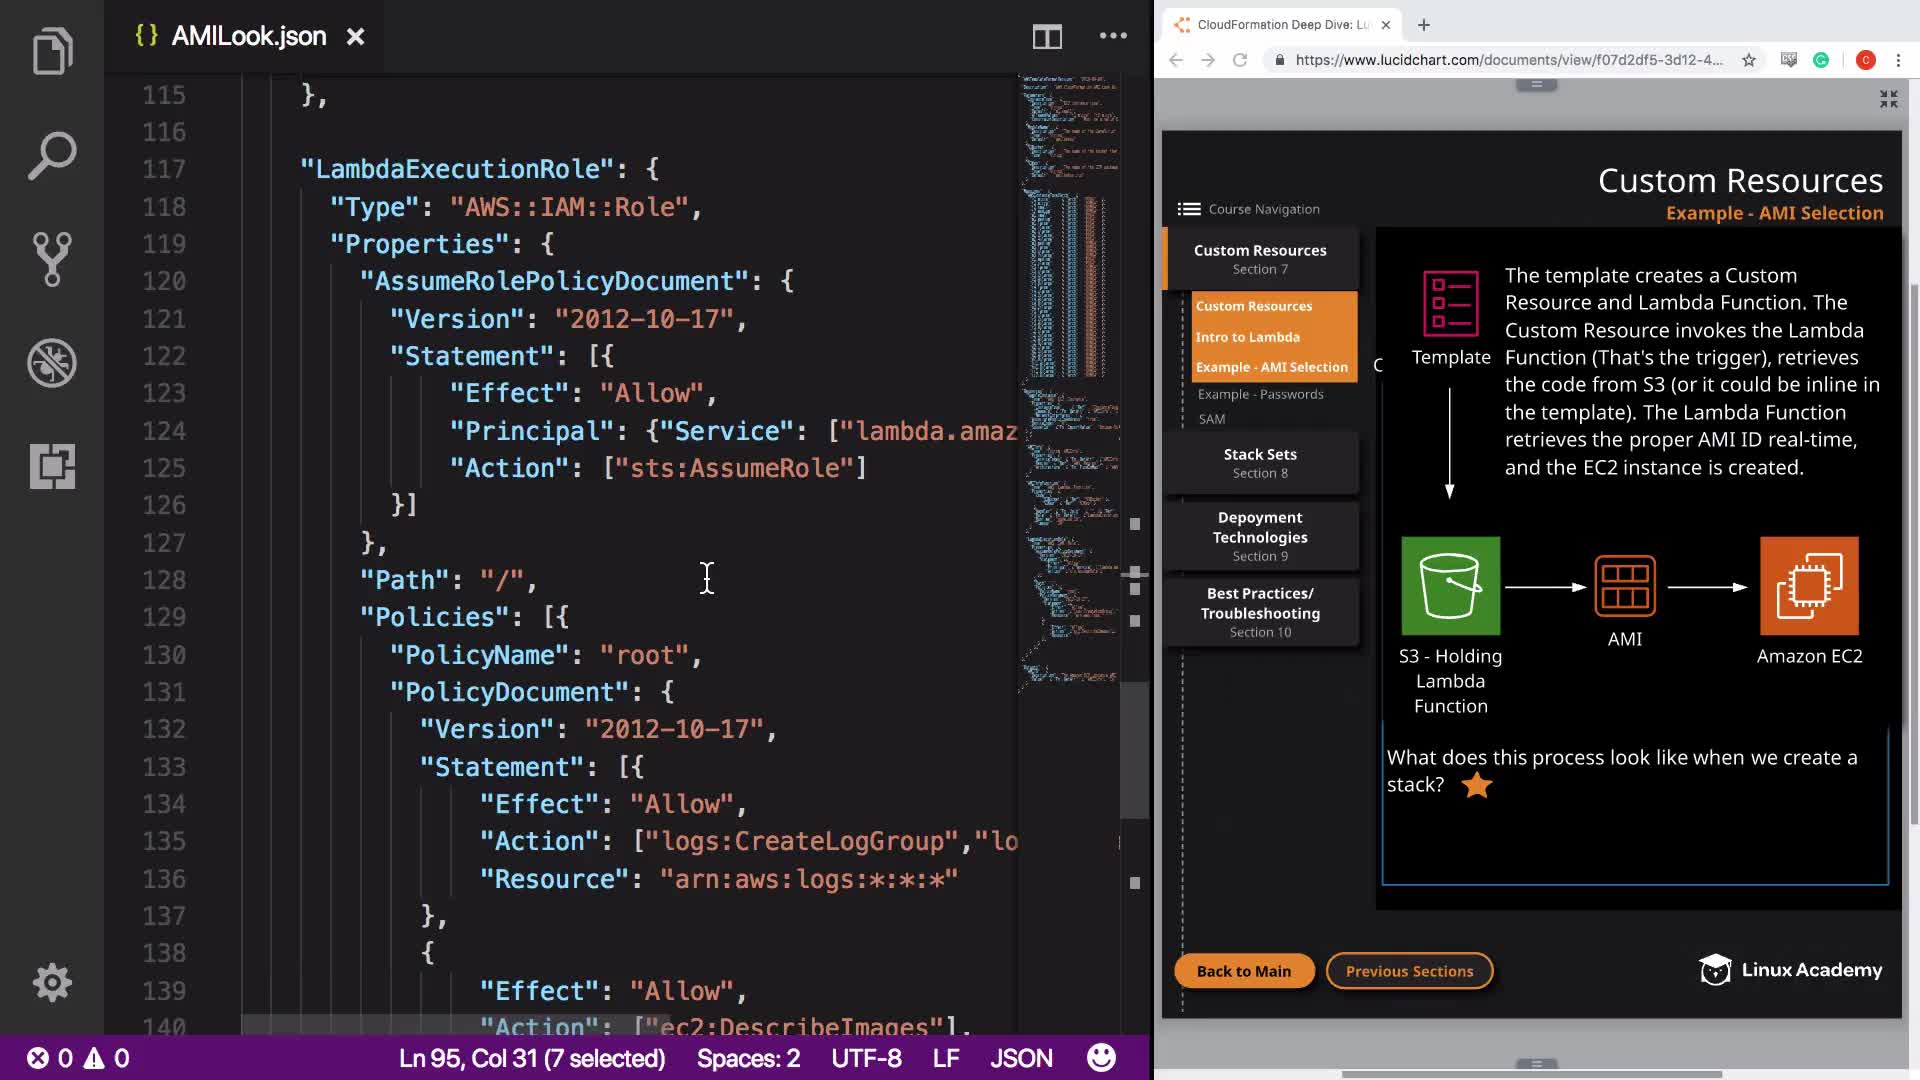Open the Source Control icon
Screen dimensions: 1920x1080
[x=52, y=259]
